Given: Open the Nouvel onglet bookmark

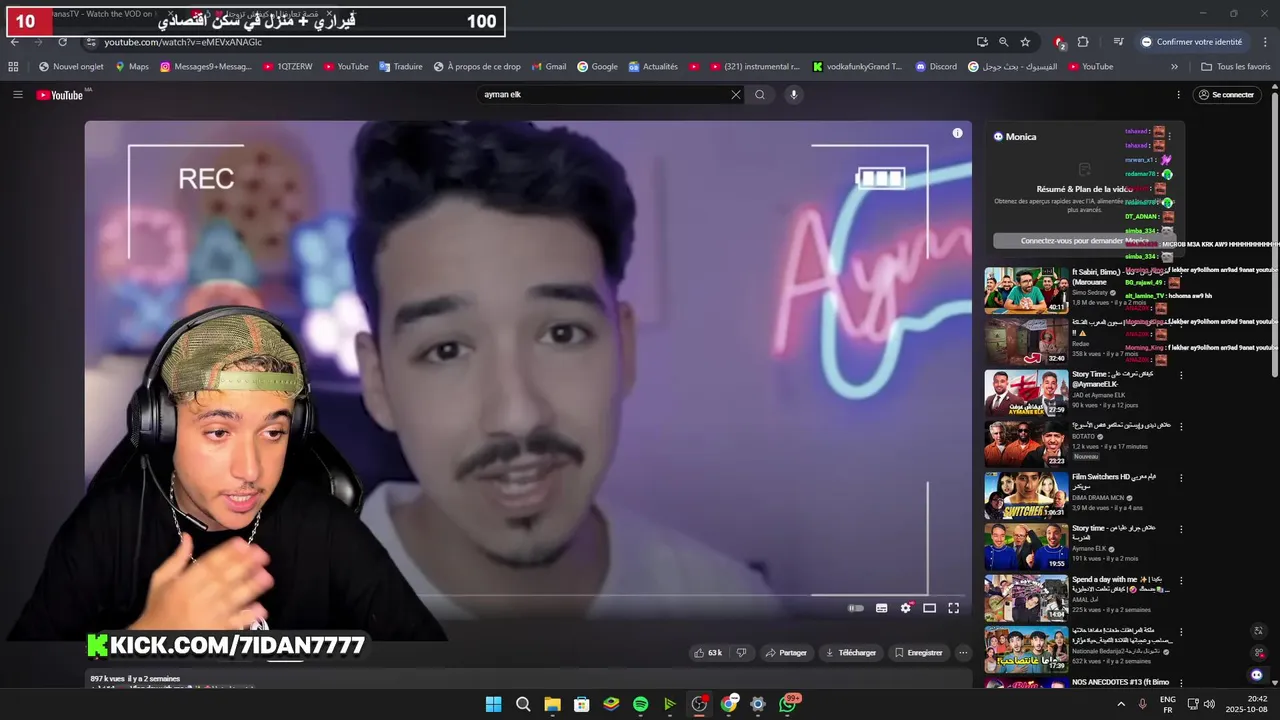Looking at the screenshot, I should point(71,67).
